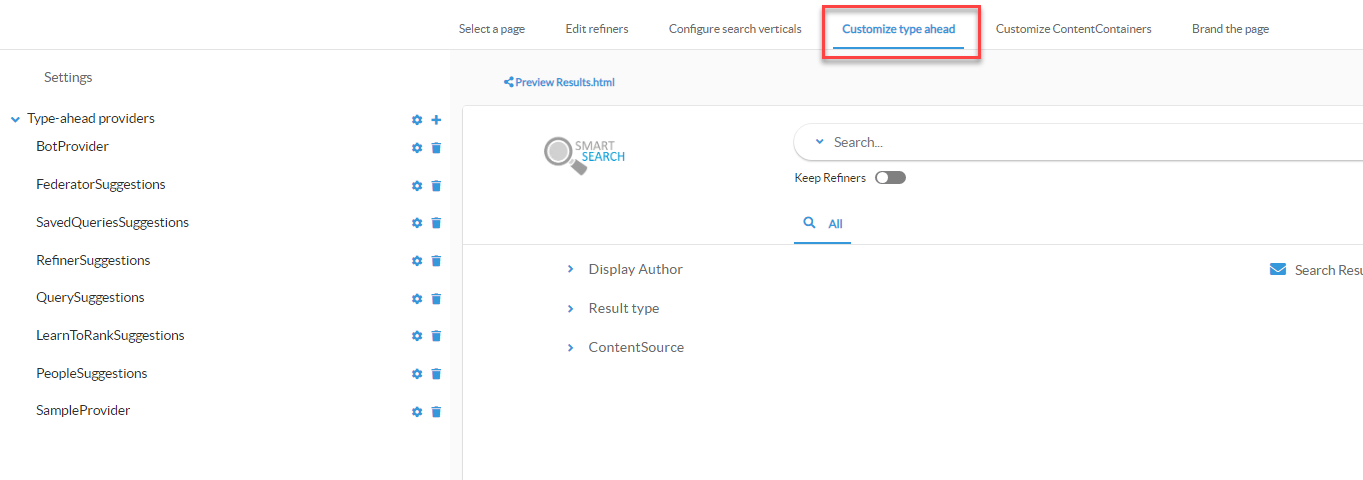Expand the Display Author refiner
Image resolution: width=1363 pixels, height=480 pixels.
571,269
